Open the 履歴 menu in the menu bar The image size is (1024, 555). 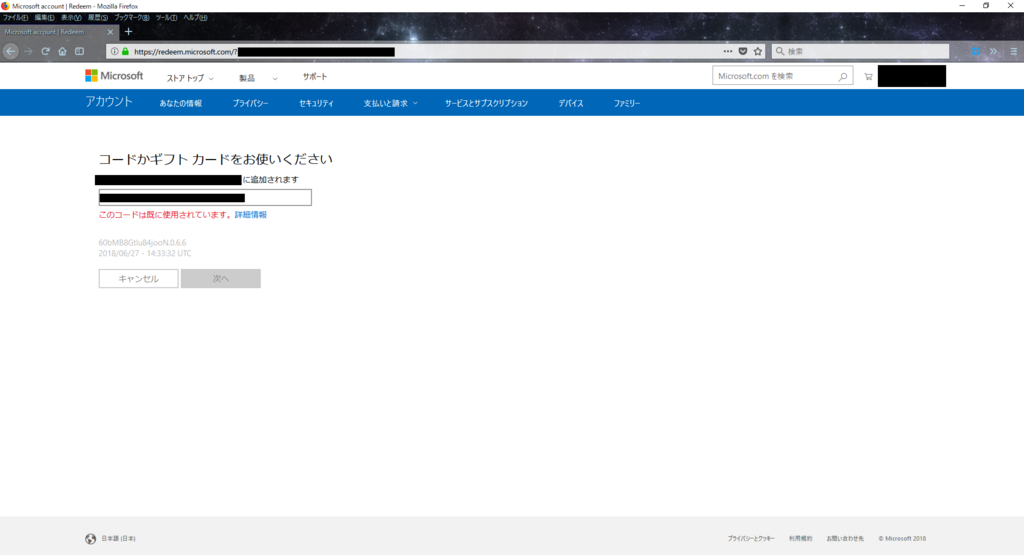98,18
